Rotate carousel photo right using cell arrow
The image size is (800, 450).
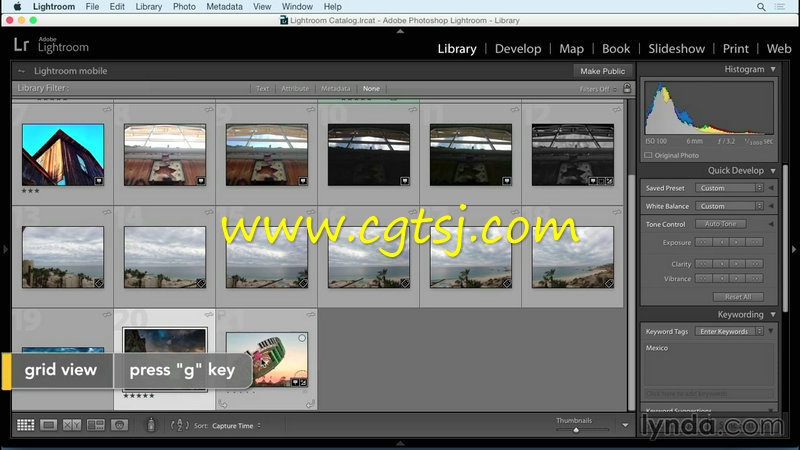pyautogui.click(x=310, y=404)
